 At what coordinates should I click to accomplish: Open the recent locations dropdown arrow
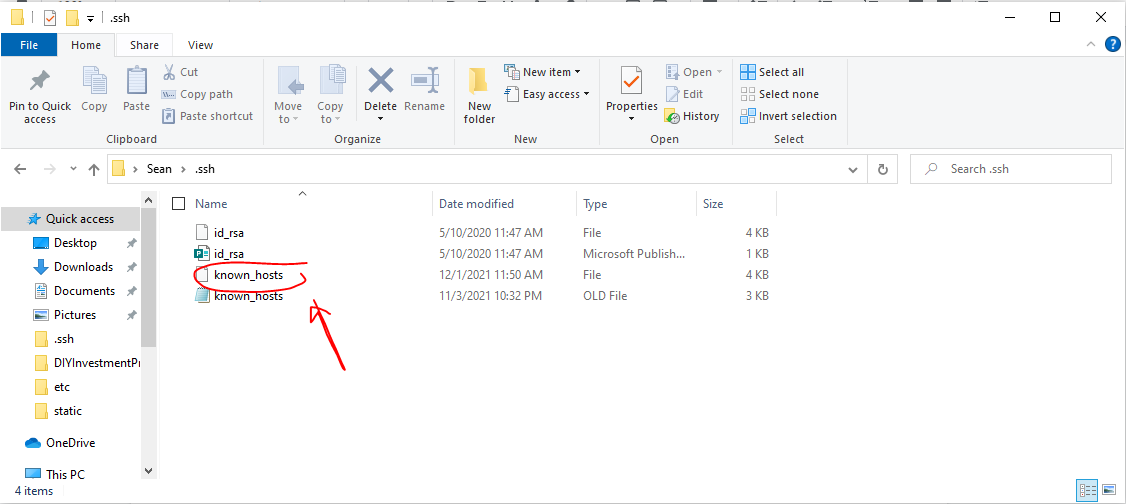[73, 169]
